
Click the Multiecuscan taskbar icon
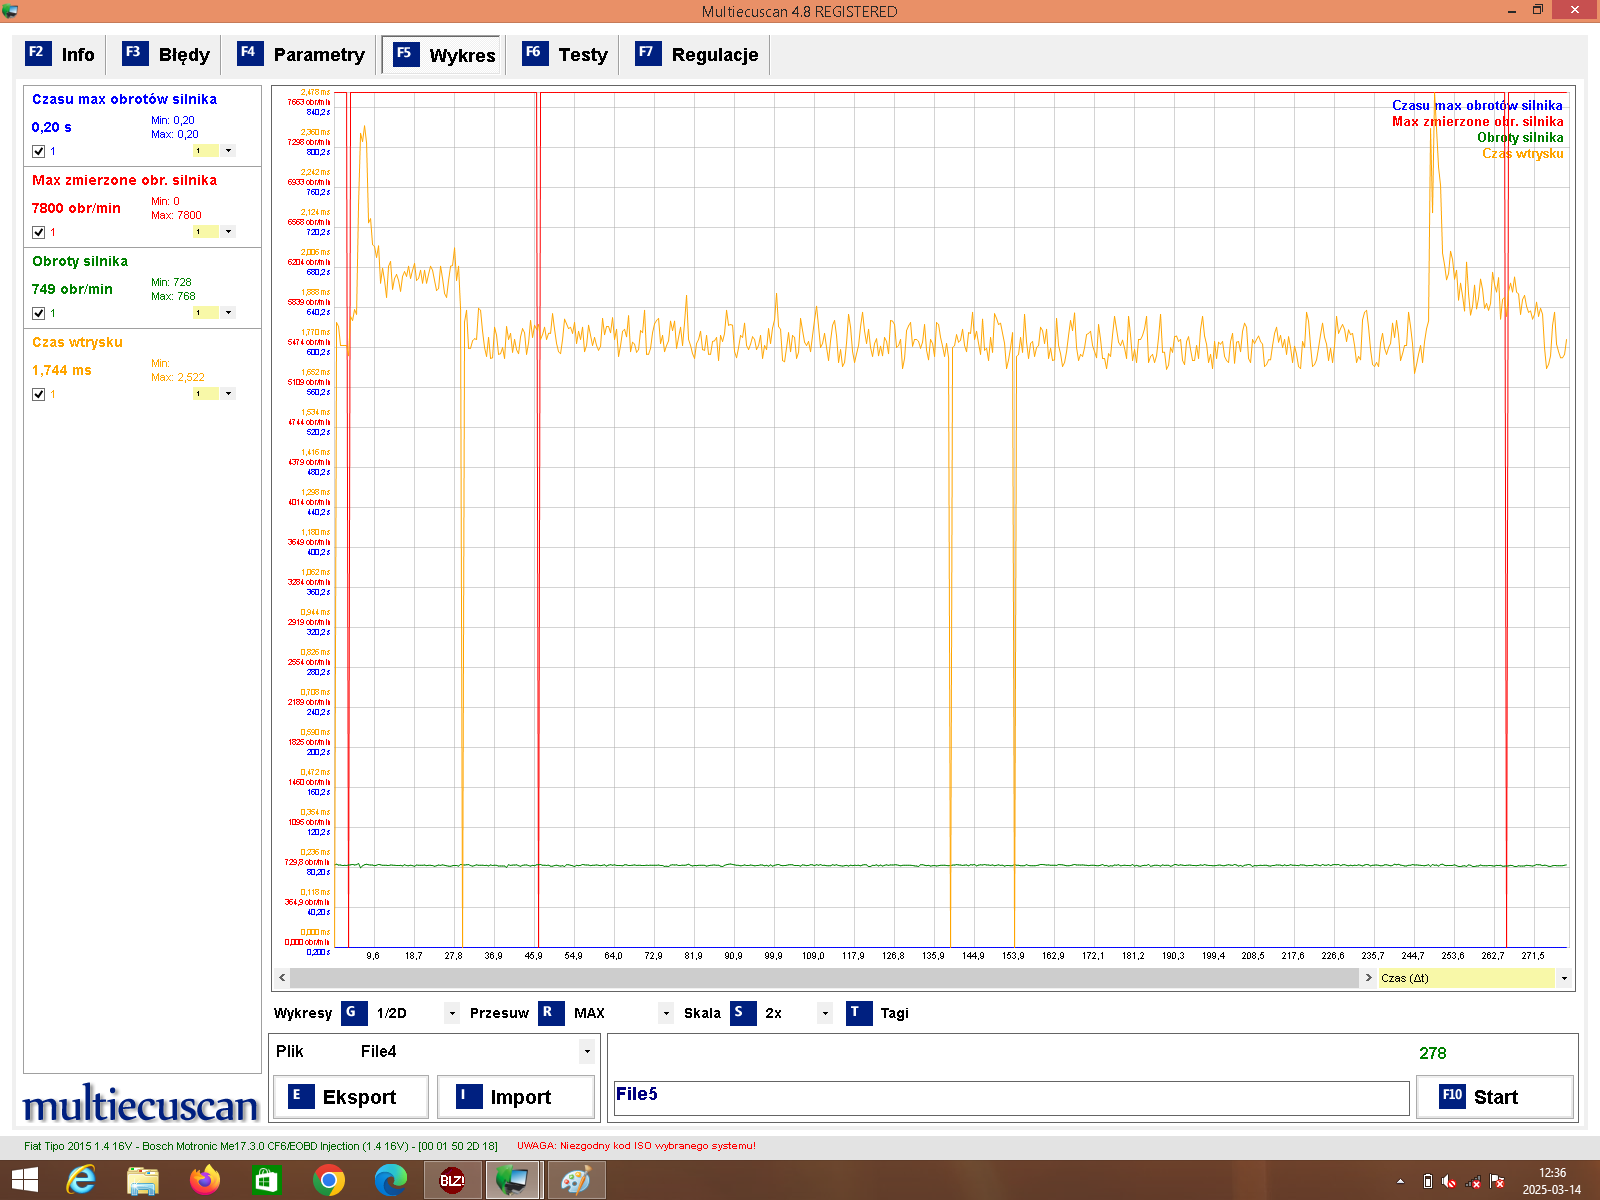[514, 1180]
